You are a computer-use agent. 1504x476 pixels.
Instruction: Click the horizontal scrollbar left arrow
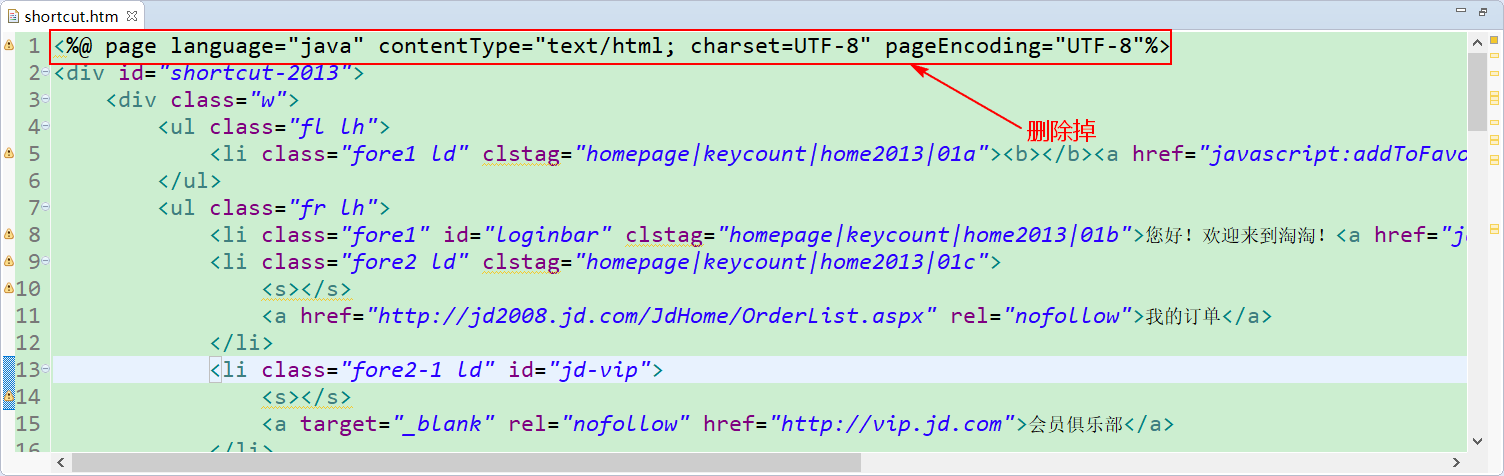pyautogui.click(x=61, y=462)
